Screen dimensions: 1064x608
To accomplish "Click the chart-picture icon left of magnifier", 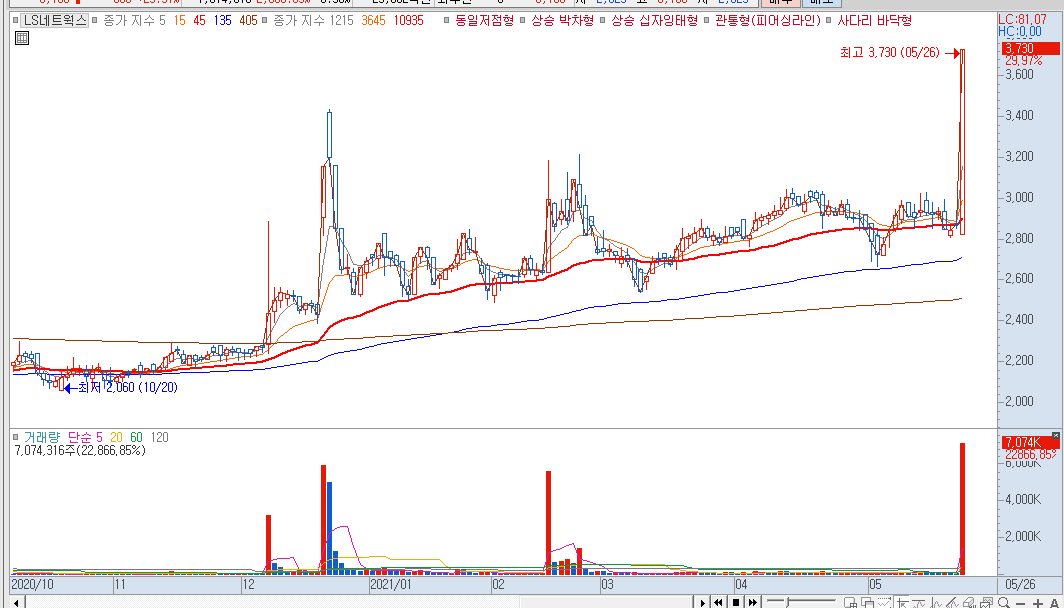I will (987, 603).
